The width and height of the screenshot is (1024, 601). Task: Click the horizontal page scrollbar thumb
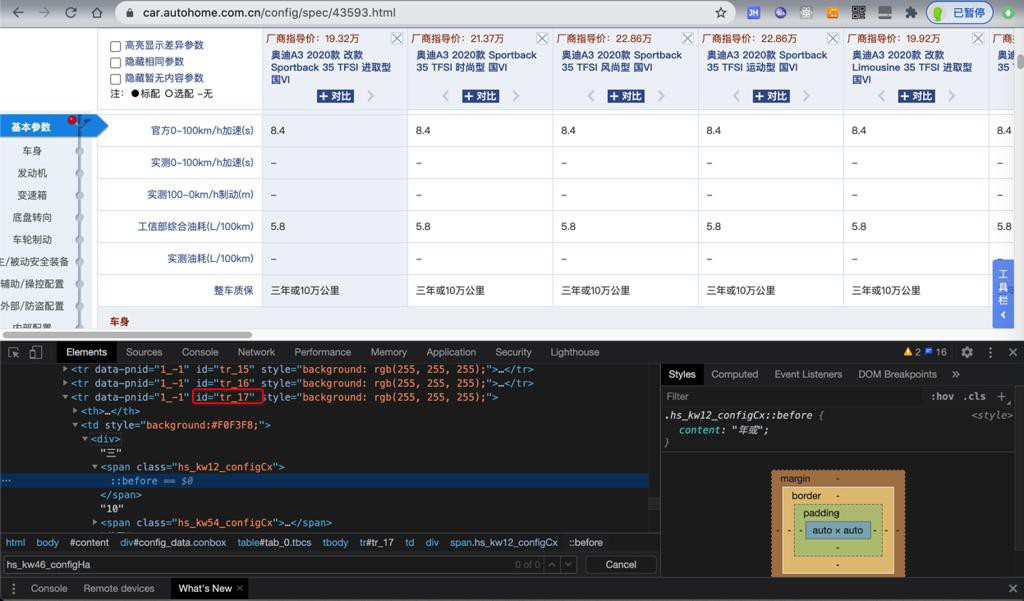(x=127, y=334)
